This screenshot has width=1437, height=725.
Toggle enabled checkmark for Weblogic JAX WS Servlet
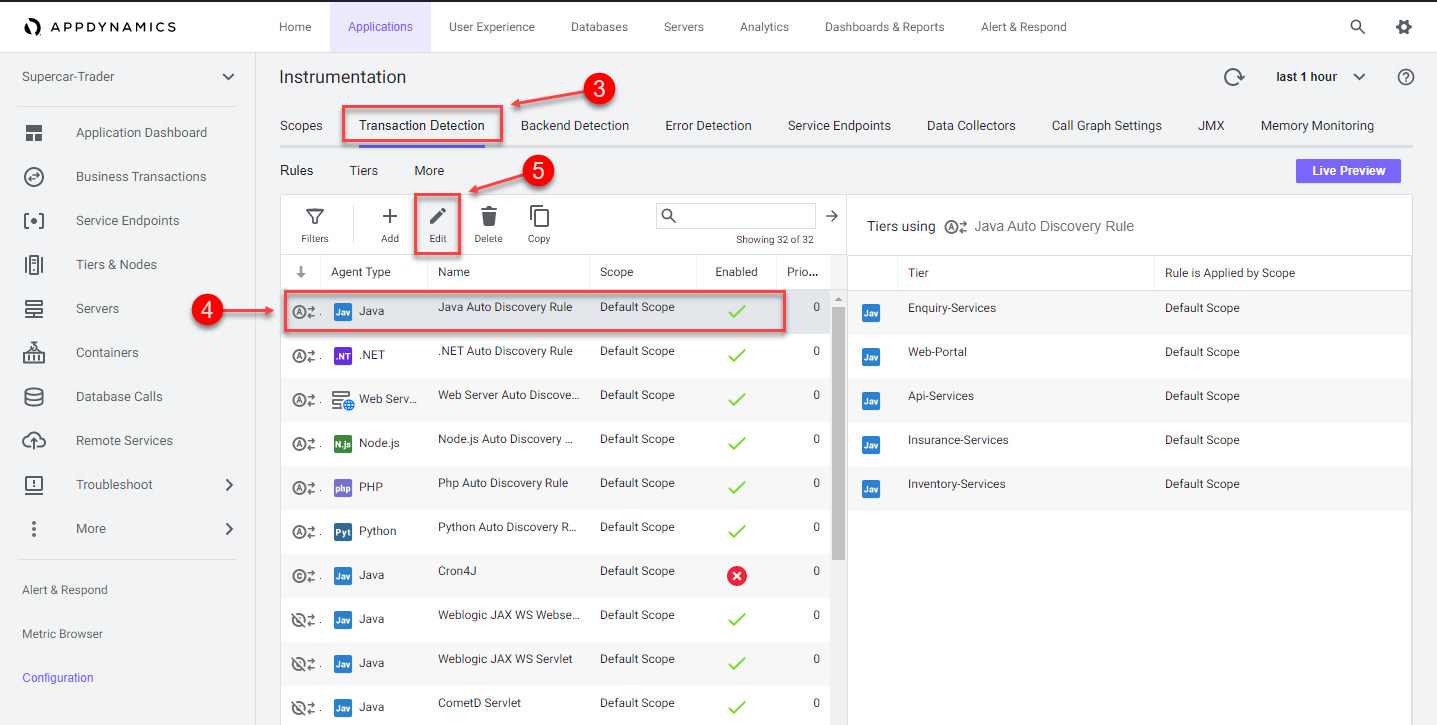click(737, 663)
